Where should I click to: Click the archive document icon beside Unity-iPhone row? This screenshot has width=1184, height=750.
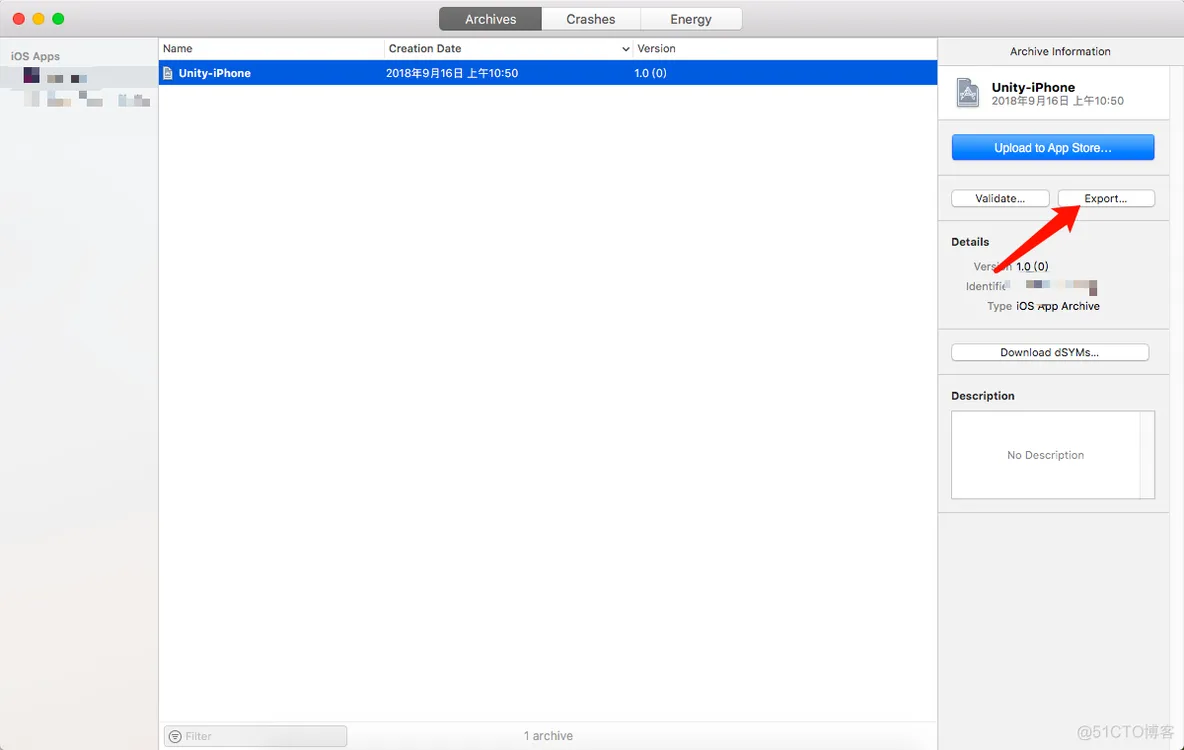click(168, 73)
